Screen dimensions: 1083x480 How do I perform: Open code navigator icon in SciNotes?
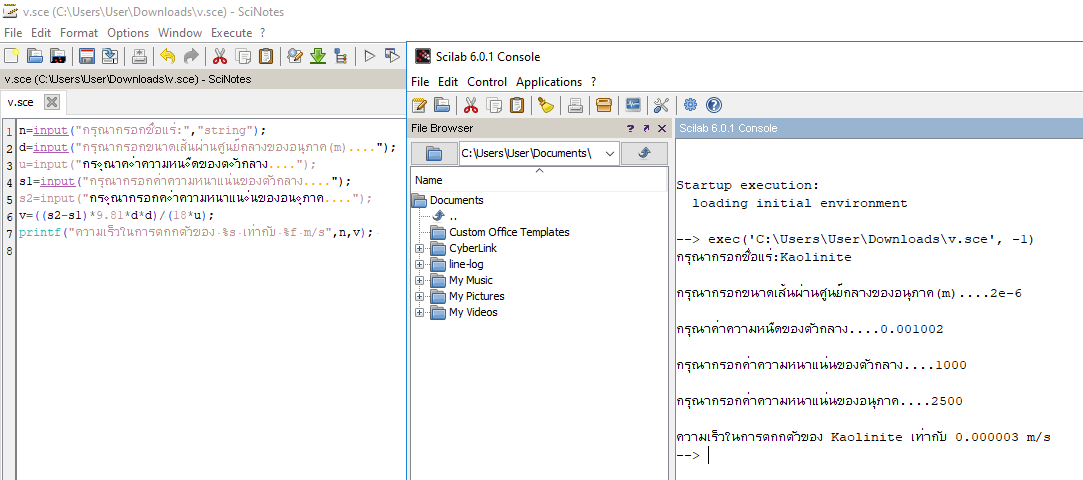[x=341, y=56]
